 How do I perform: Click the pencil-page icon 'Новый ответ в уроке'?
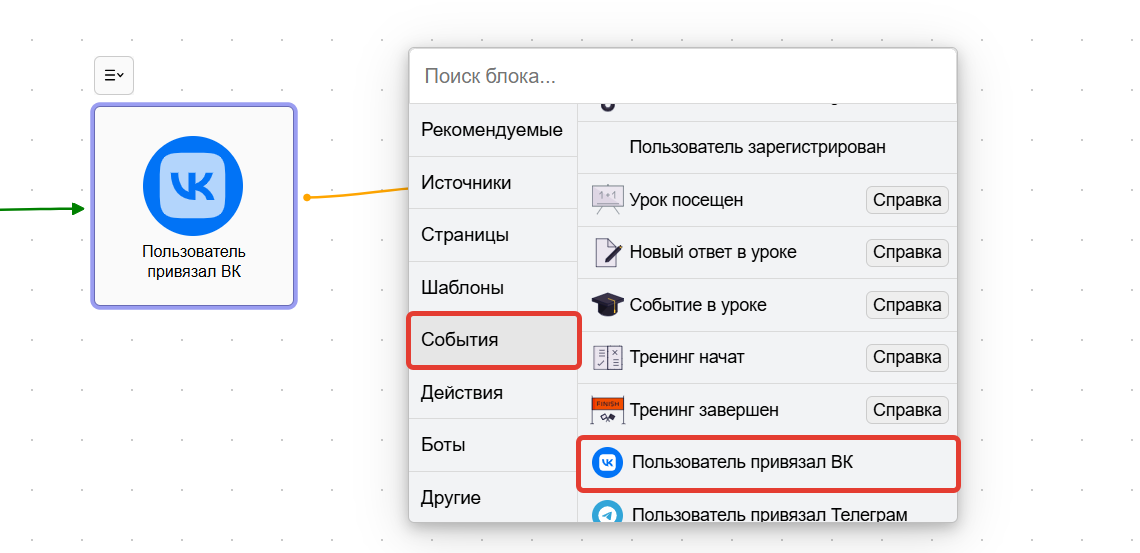[x=607, y=252]
